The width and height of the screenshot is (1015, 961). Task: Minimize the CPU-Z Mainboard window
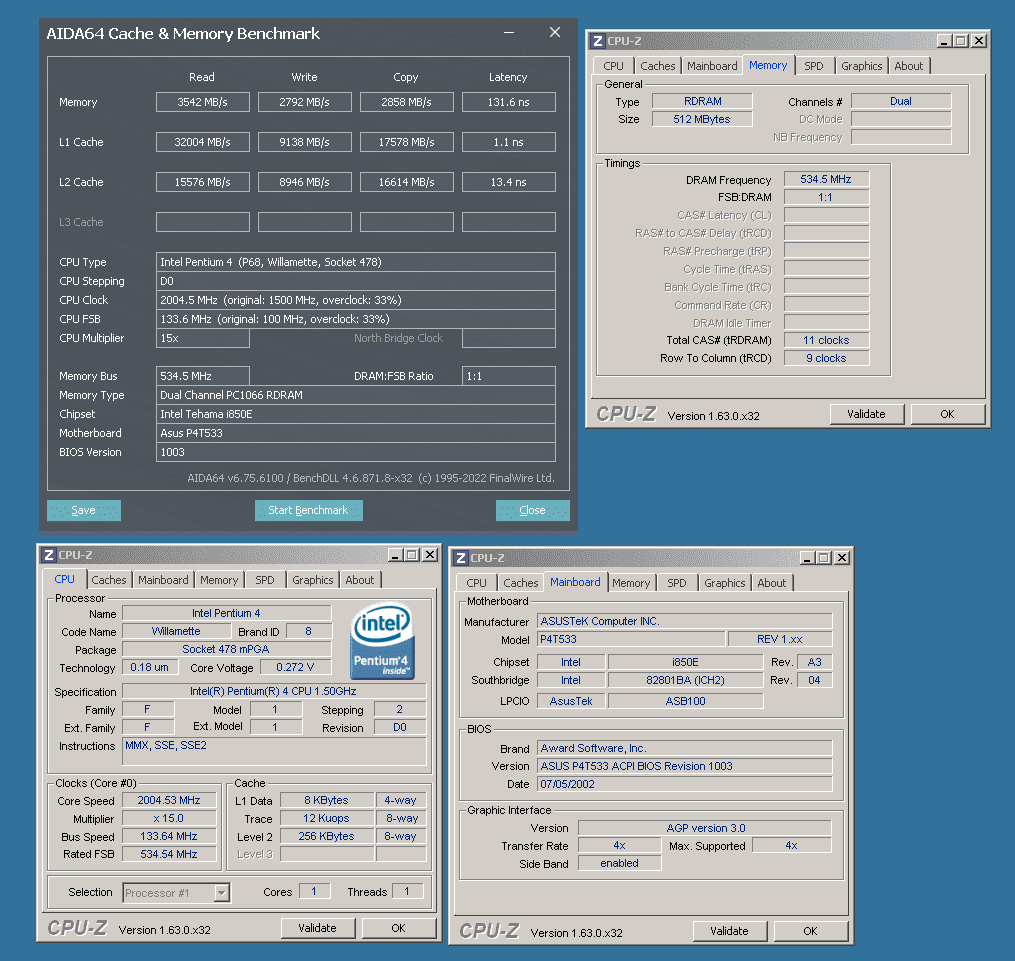pyautogui.click(x=807, y=558)
